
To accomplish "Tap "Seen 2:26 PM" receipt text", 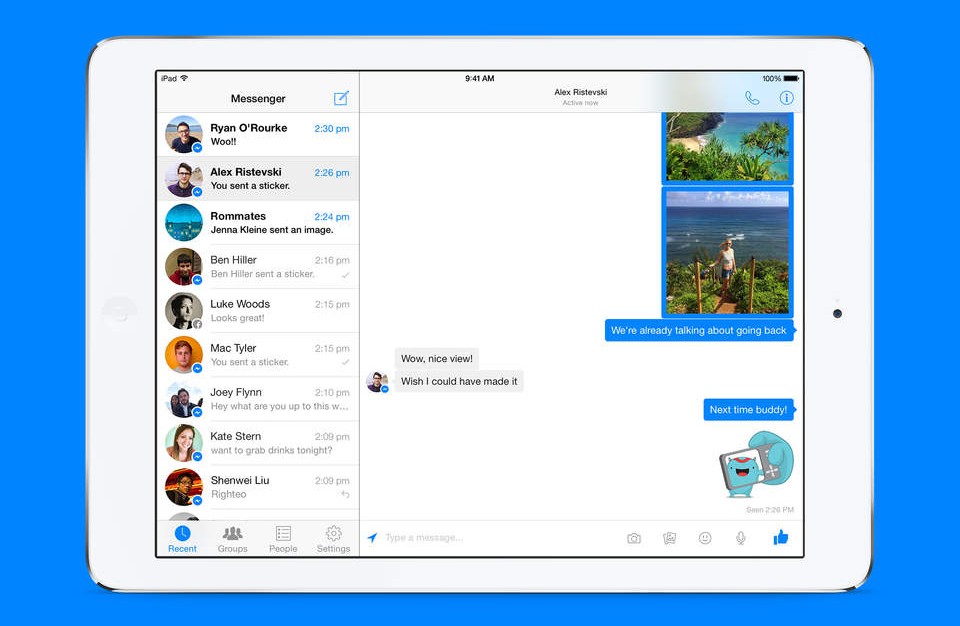I will tap(770, 510).
